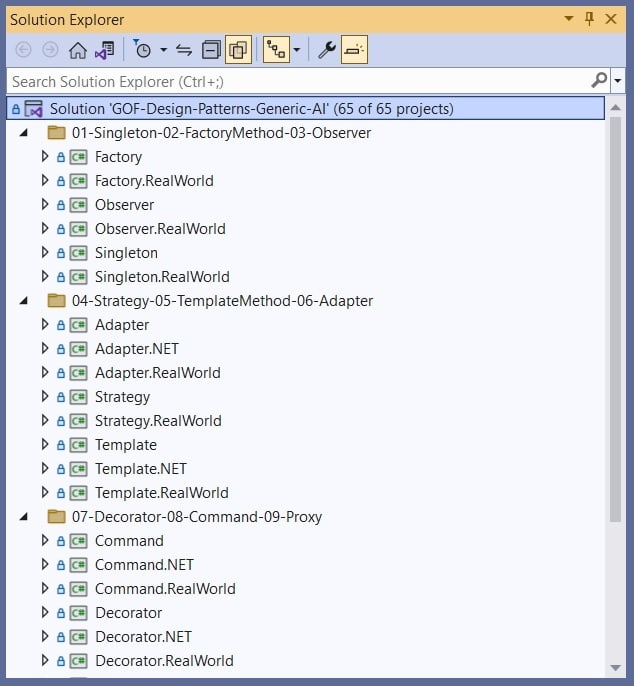Open dropdown arrow next to nesting icon
Image resolution: width=634 pixels, height=686 pixels.
297,50
